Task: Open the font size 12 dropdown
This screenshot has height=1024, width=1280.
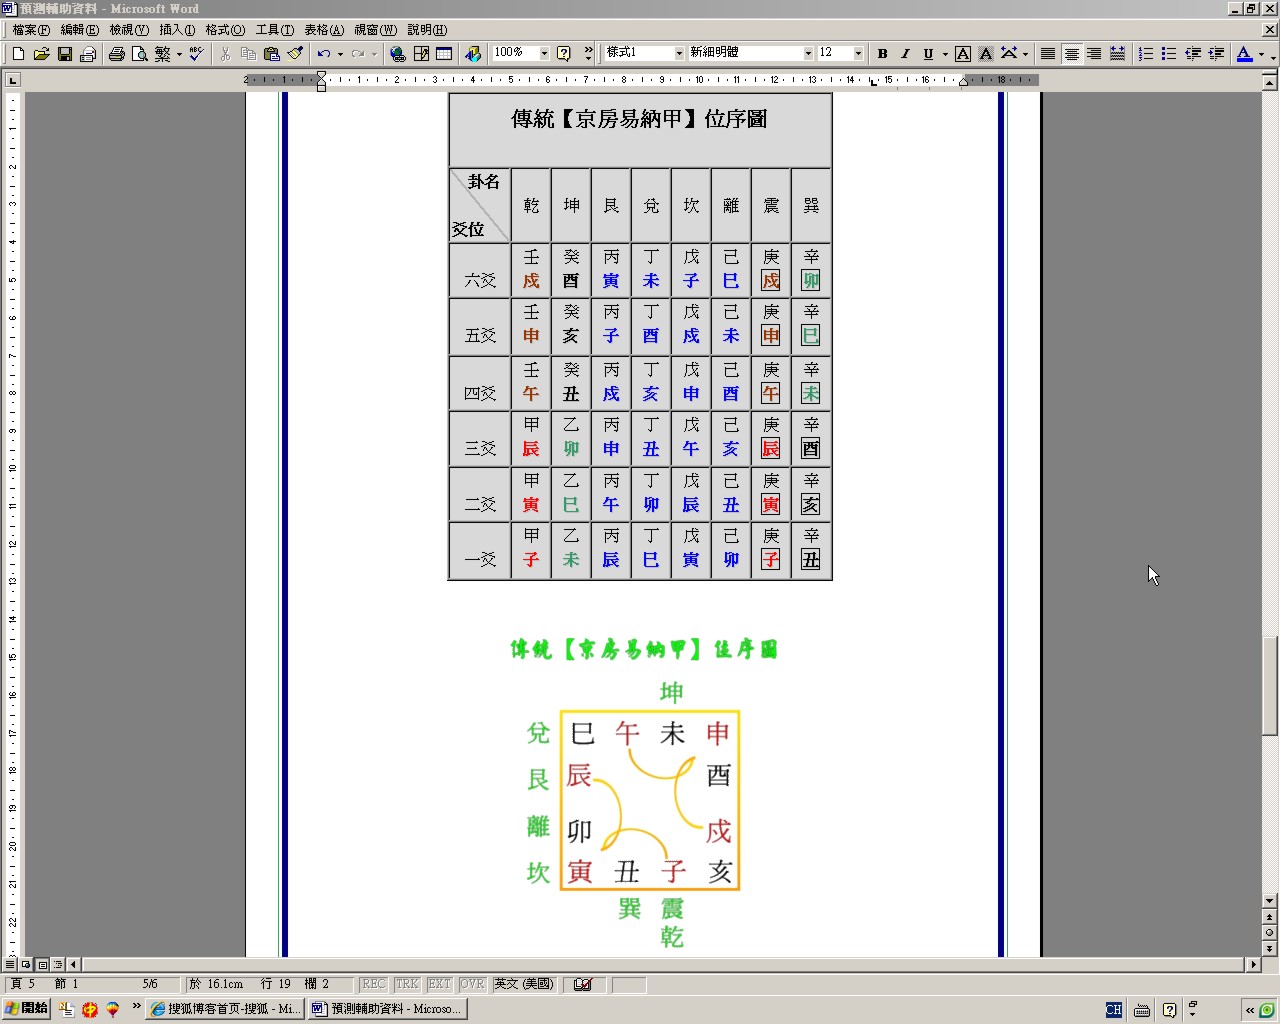Action: coord(858,53)
